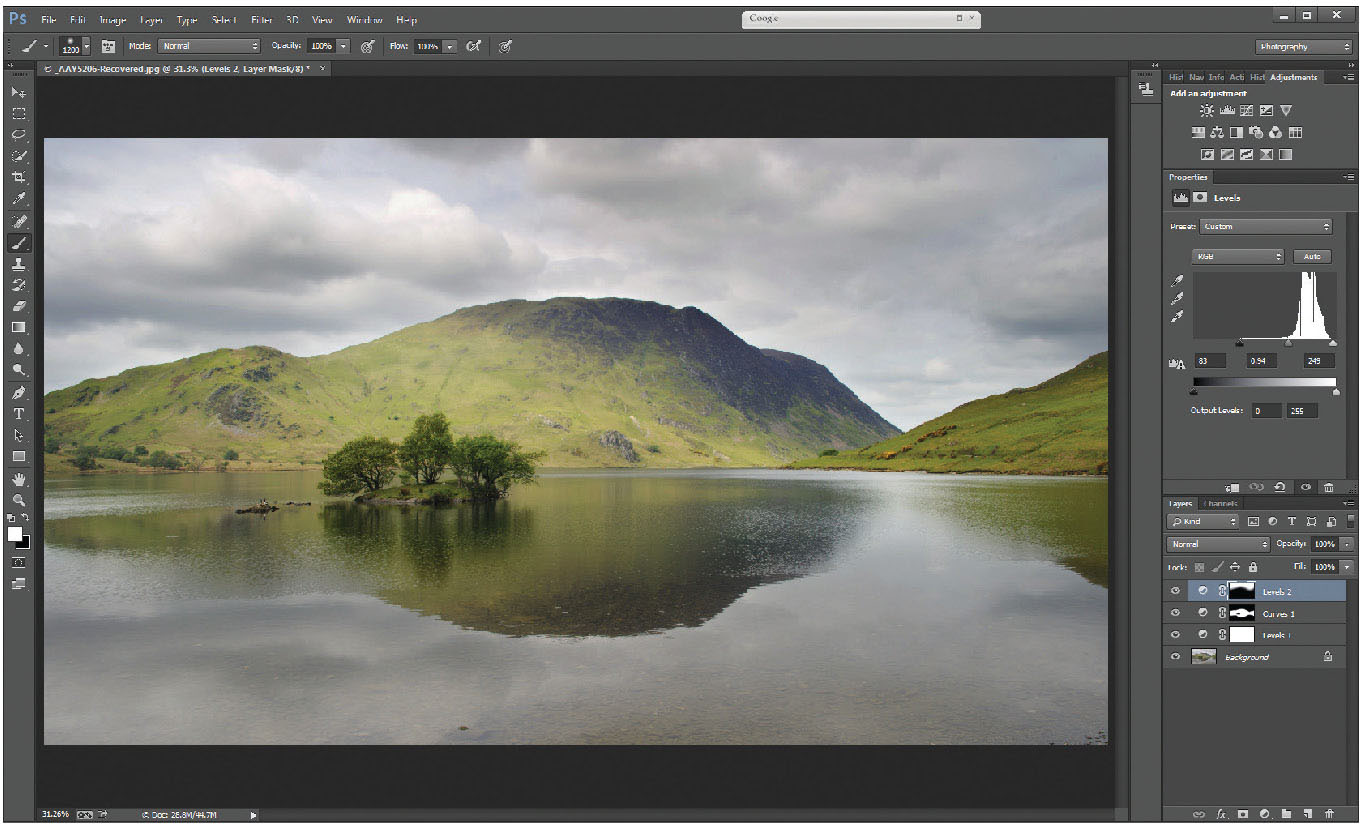Screen dimensions: 1360x824
Task: Click the white output levels slider
Action: pyautogui.click(x=1334, y=392)
